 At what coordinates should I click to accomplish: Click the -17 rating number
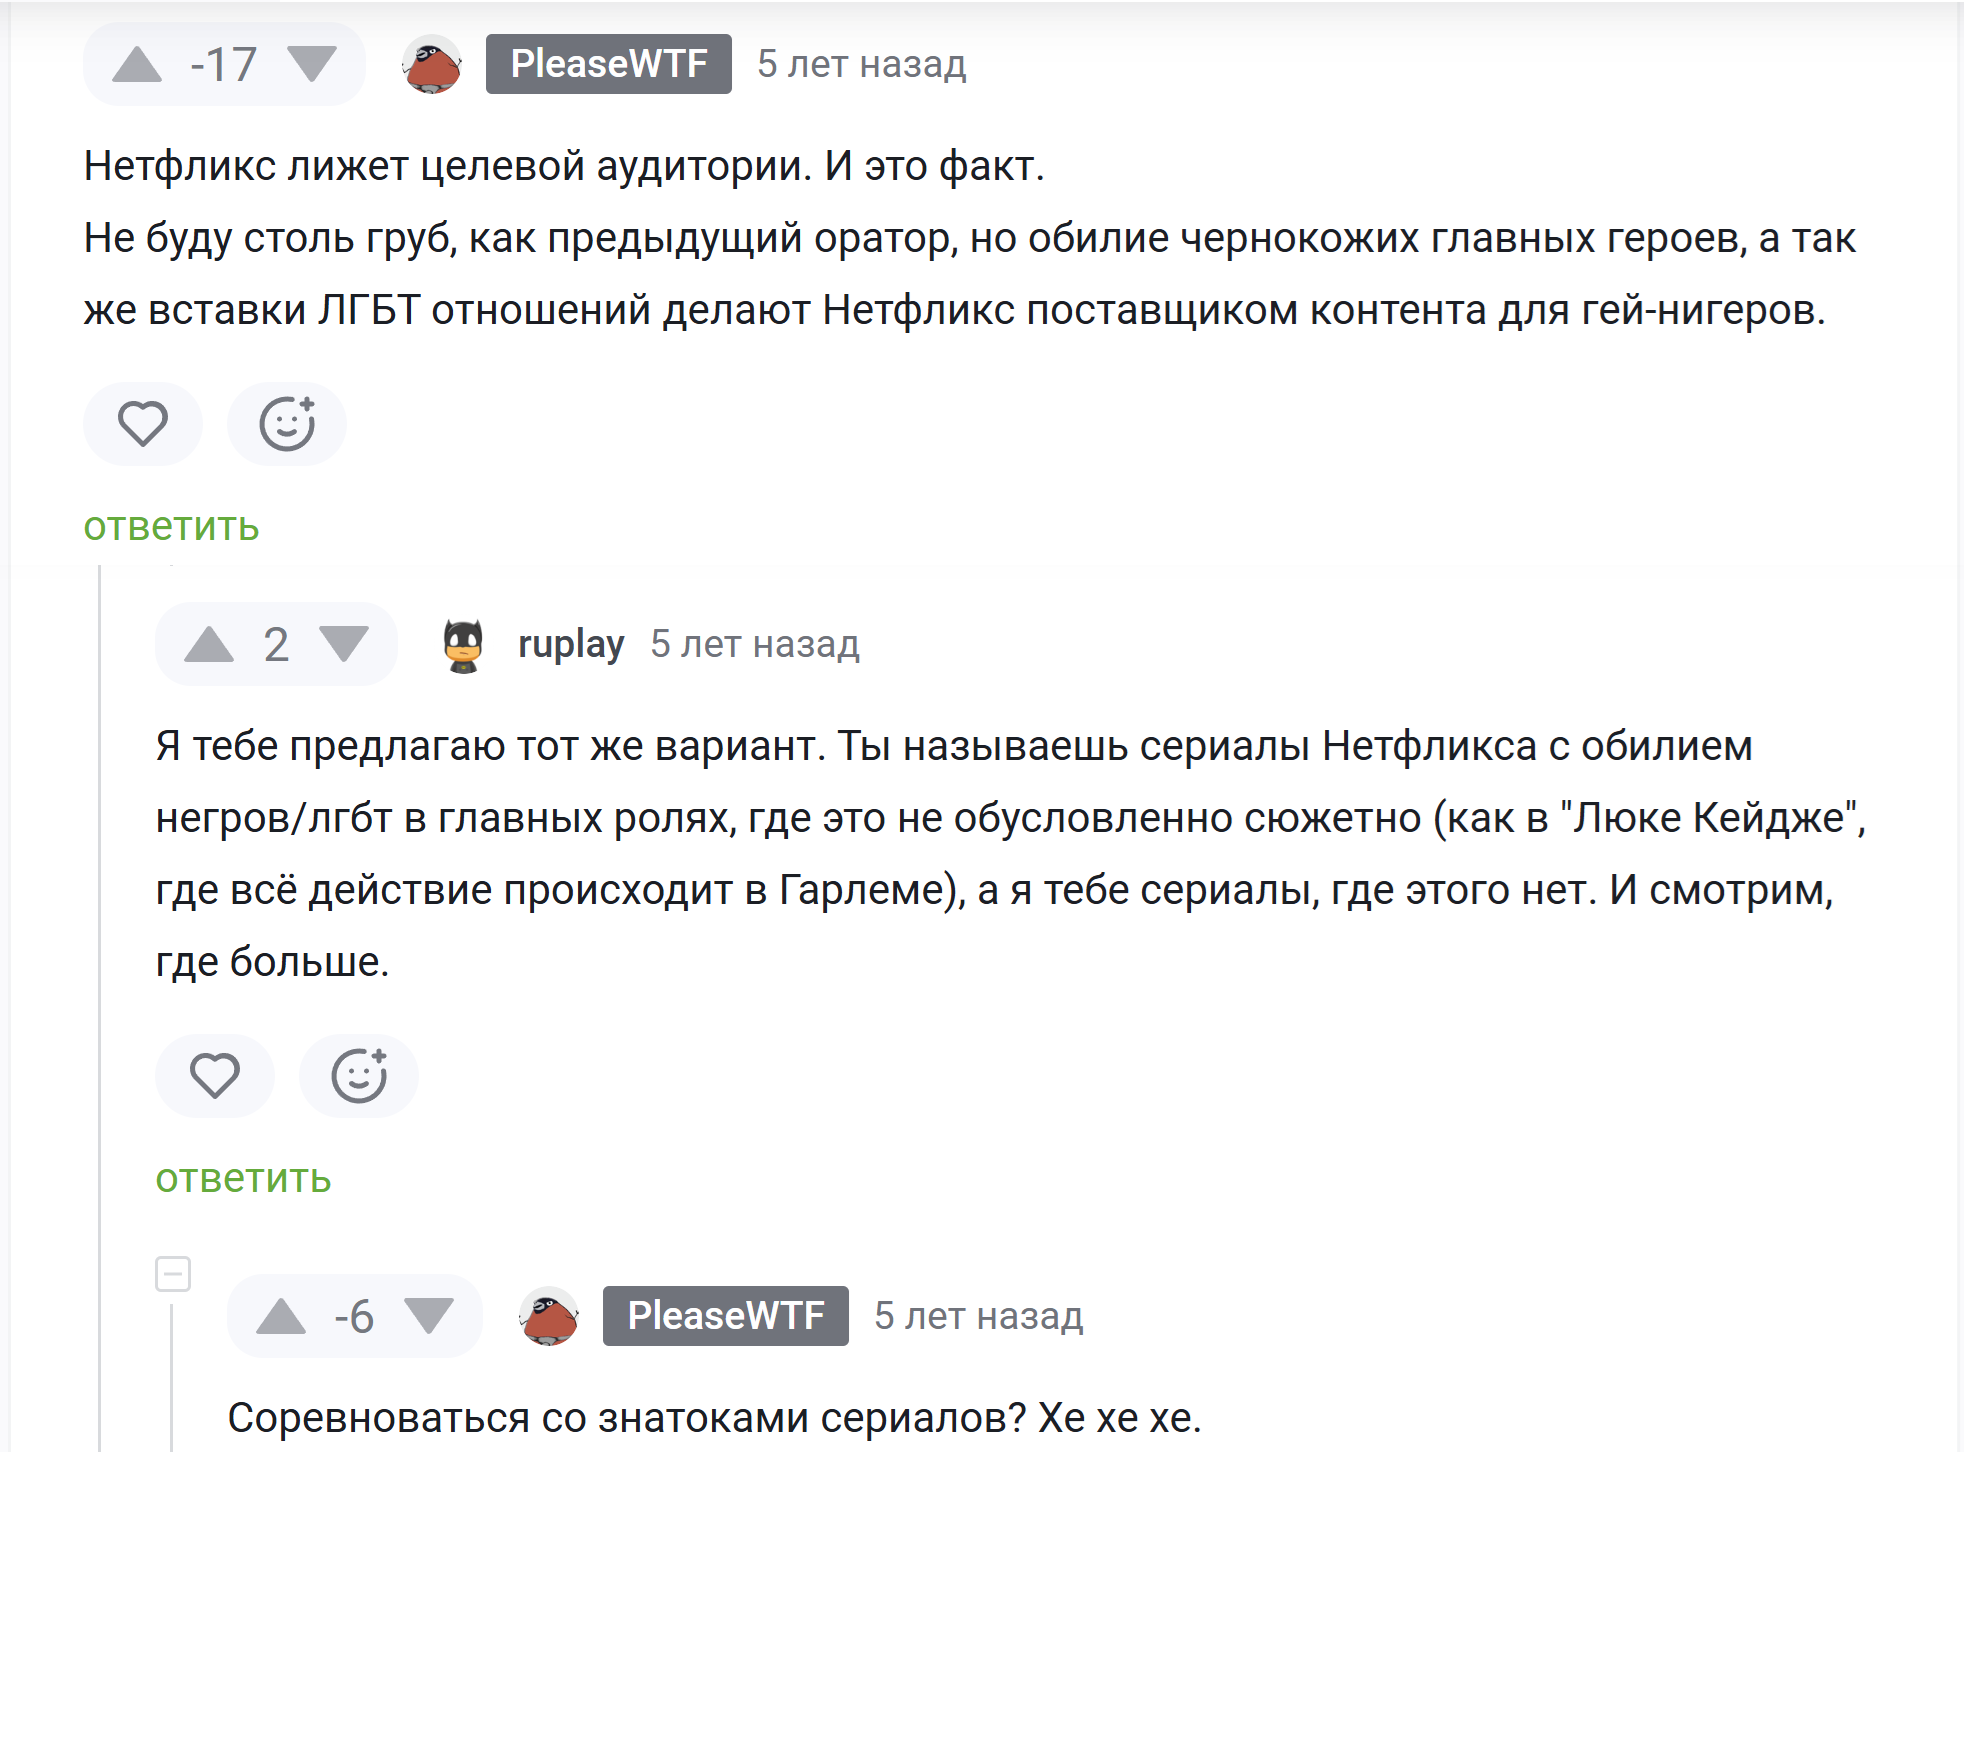point(222,63)
